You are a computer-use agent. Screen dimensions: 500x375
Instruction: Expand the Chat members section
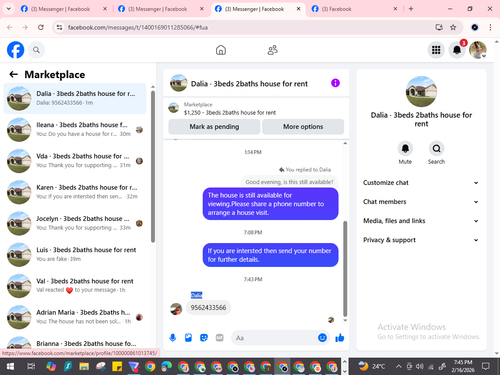pos(421,202)
